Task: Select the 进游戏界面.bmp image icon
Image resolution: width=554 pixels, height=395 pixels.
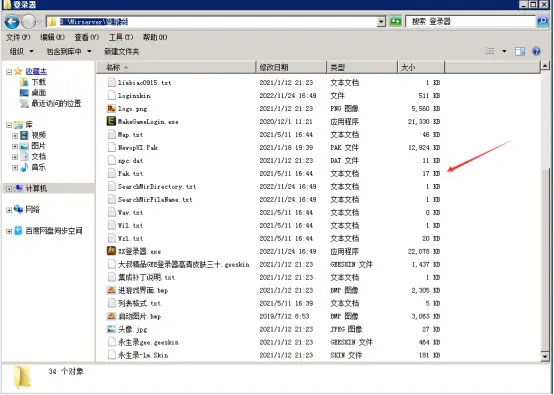Action: 111,290
